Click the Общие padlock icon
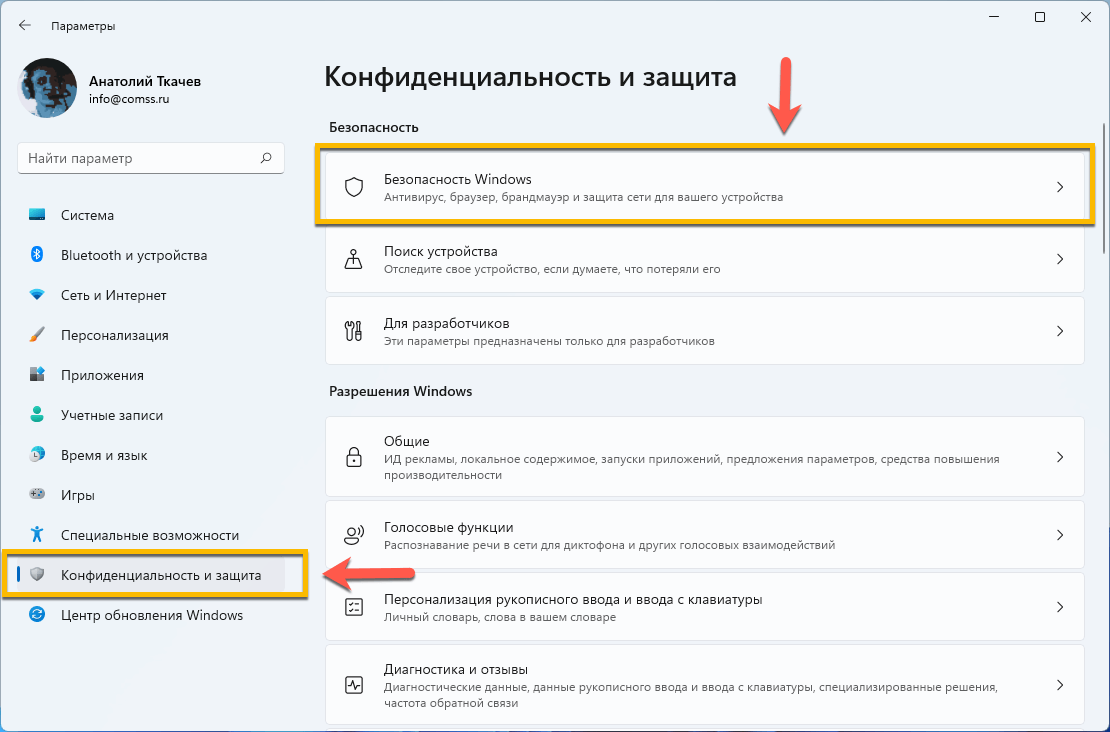 tap(353, 457)
